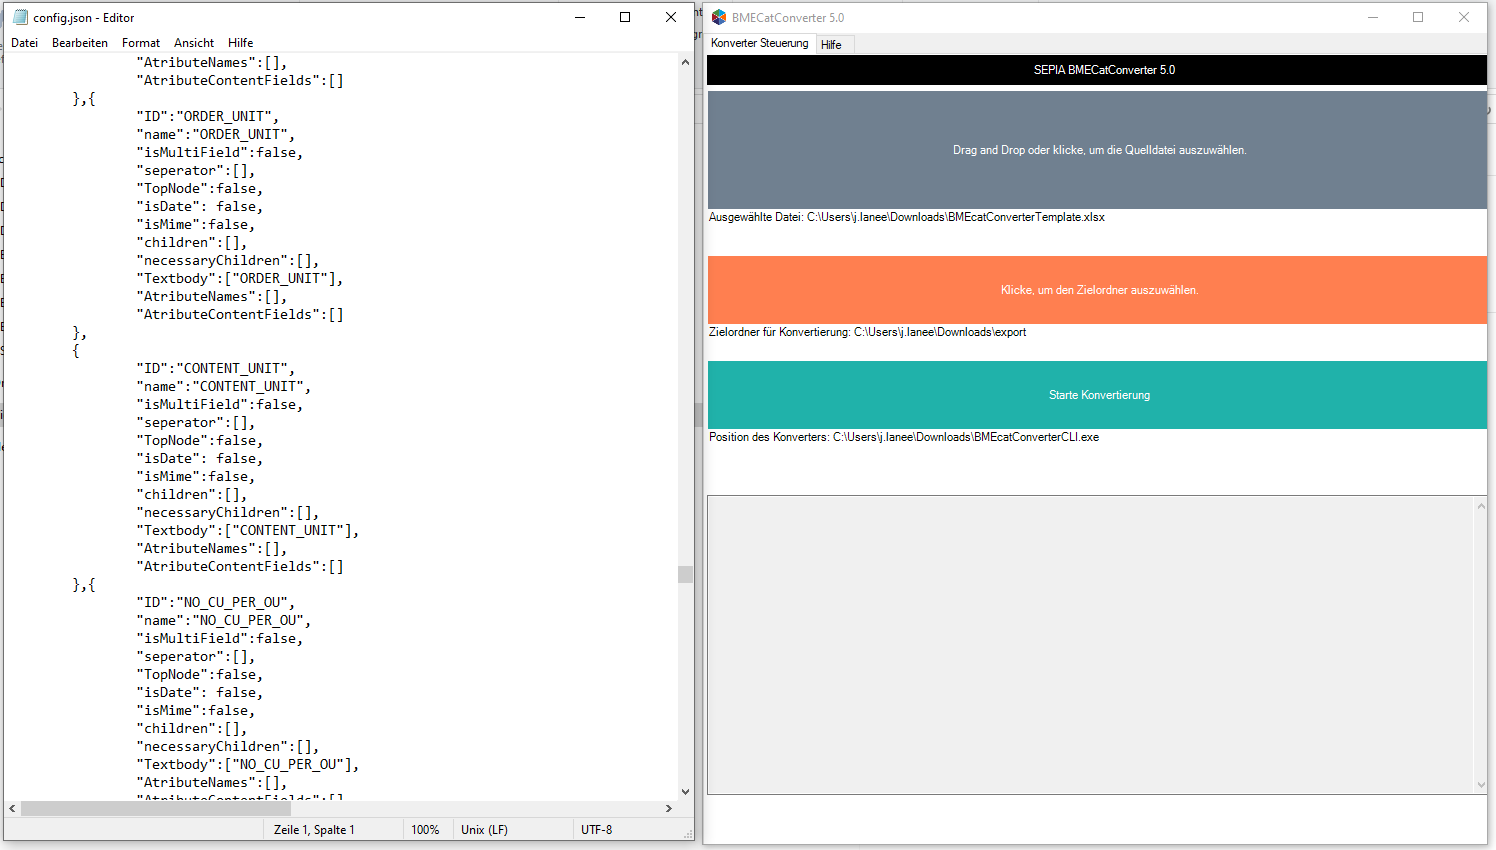Switch to Konverter Steuerung tab
The width and height of the screenshot is (1496, 850).
tap(760, 43)
